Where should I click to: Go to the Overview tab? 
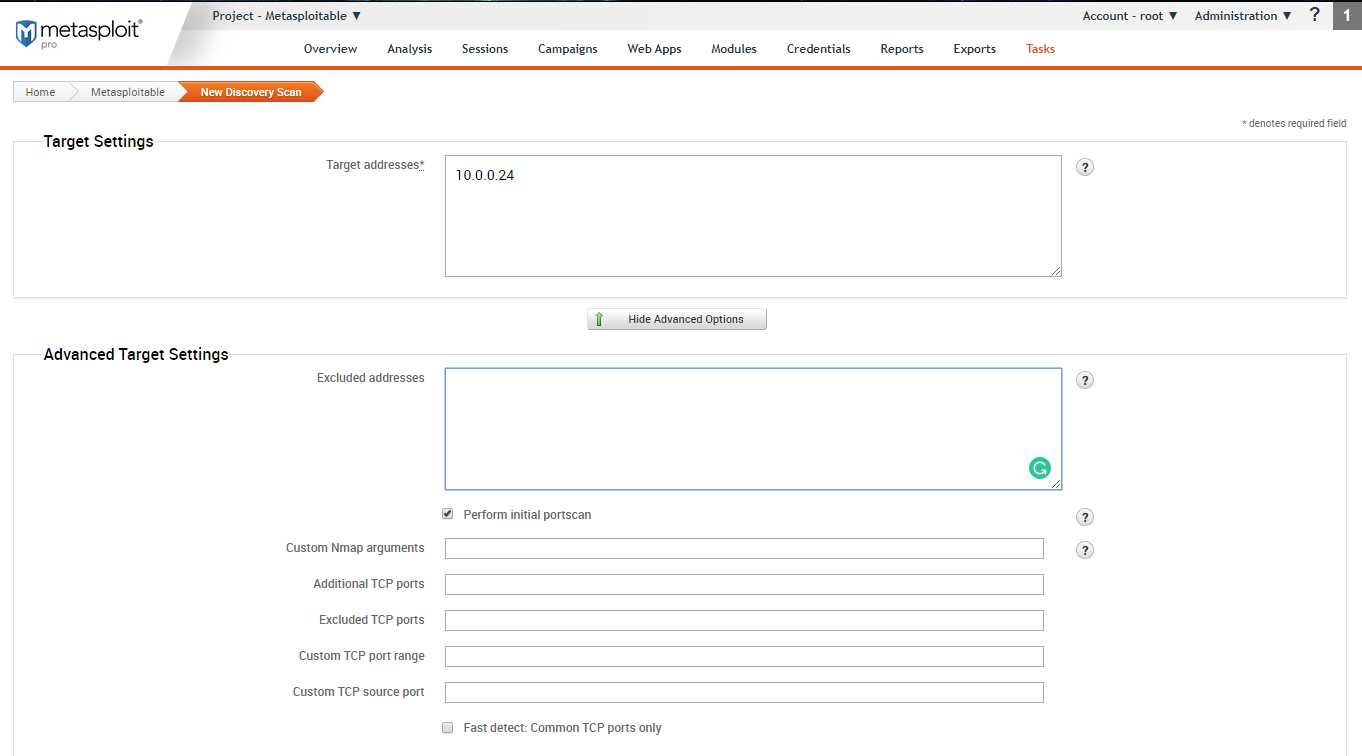click(330, 49)
